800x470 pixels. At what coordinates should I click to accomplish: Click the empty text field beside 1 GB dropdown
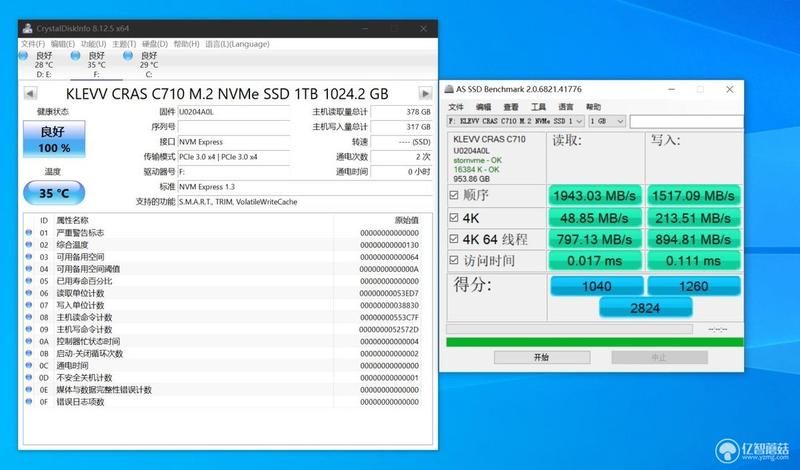(x=686, y=121)
